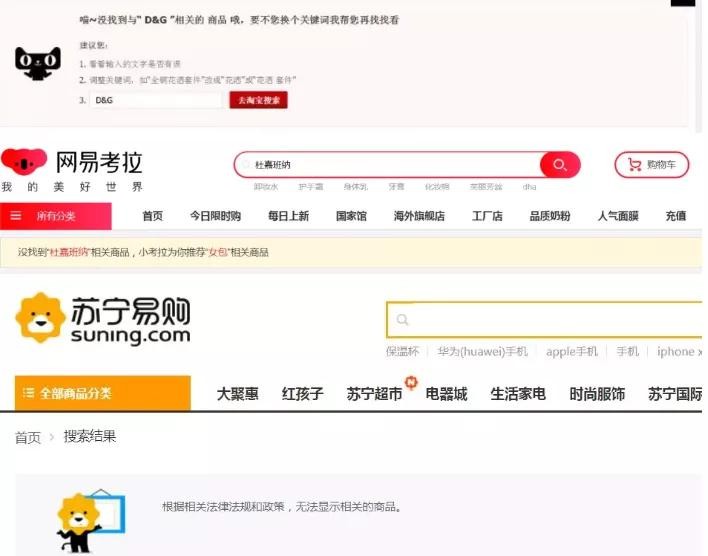Click the Kaola search field containing 杜嘉班纳
Viewport: 708px width, 556px height.
[387, 165]
